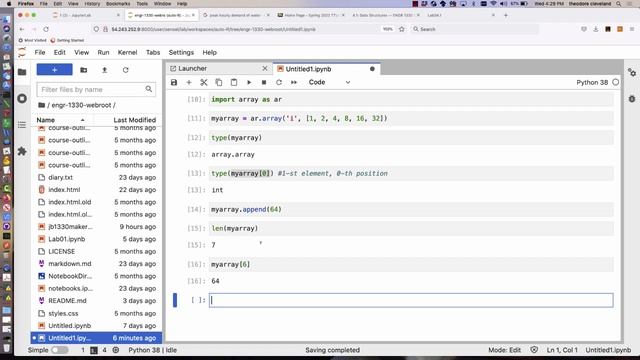Click the empty active code cell
The image size is (640, 360).
(411, 300)
